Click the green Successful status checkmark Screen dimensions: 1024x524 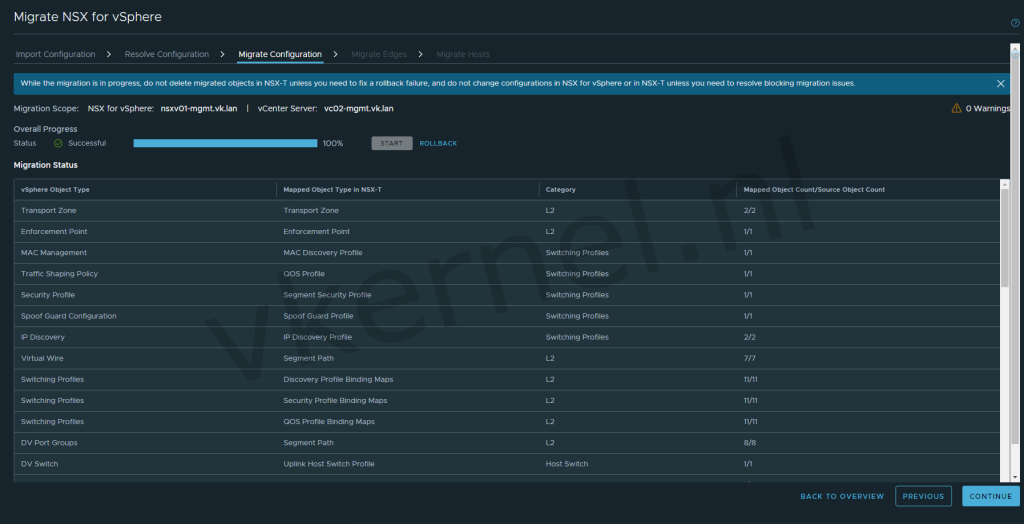click(58, 143)
